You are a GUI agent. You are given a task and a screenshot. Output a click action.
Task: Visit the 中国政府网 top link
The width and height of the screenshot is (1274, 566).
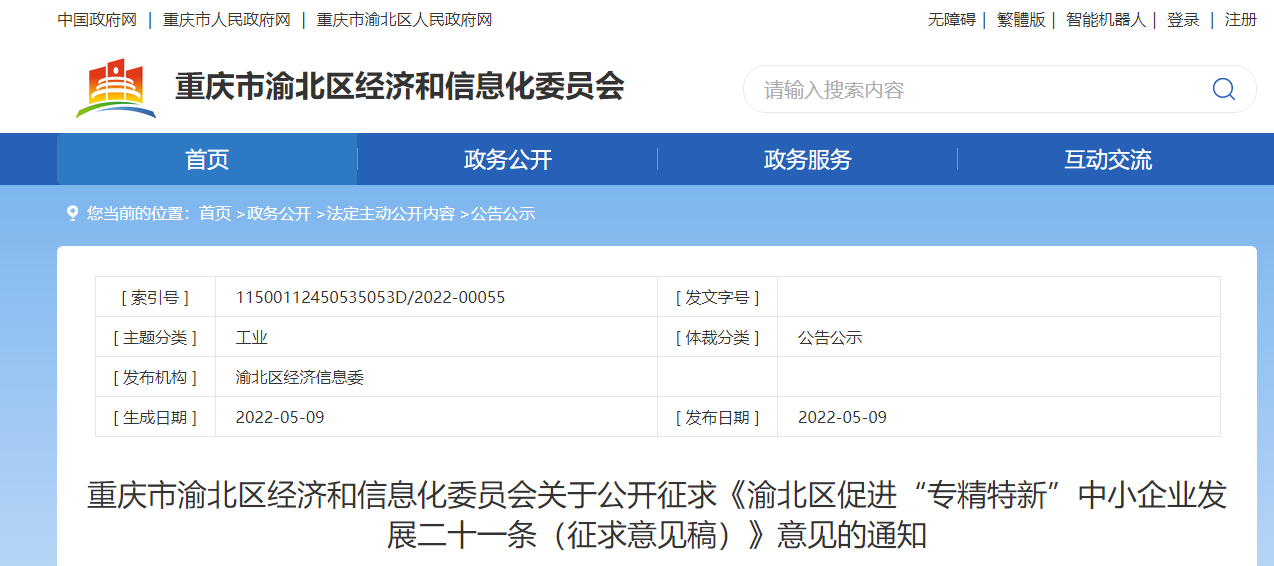click(x=97, y=20)
